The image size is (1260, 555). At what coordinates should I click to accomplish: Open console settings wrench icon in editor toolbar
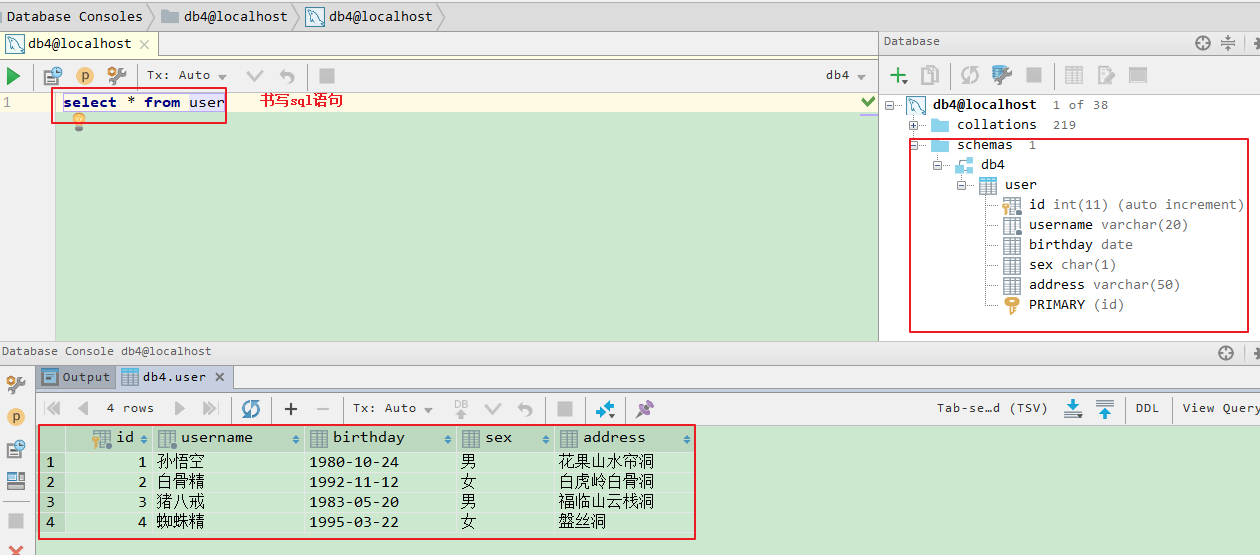pyautogui.click(x=116, y=76)
